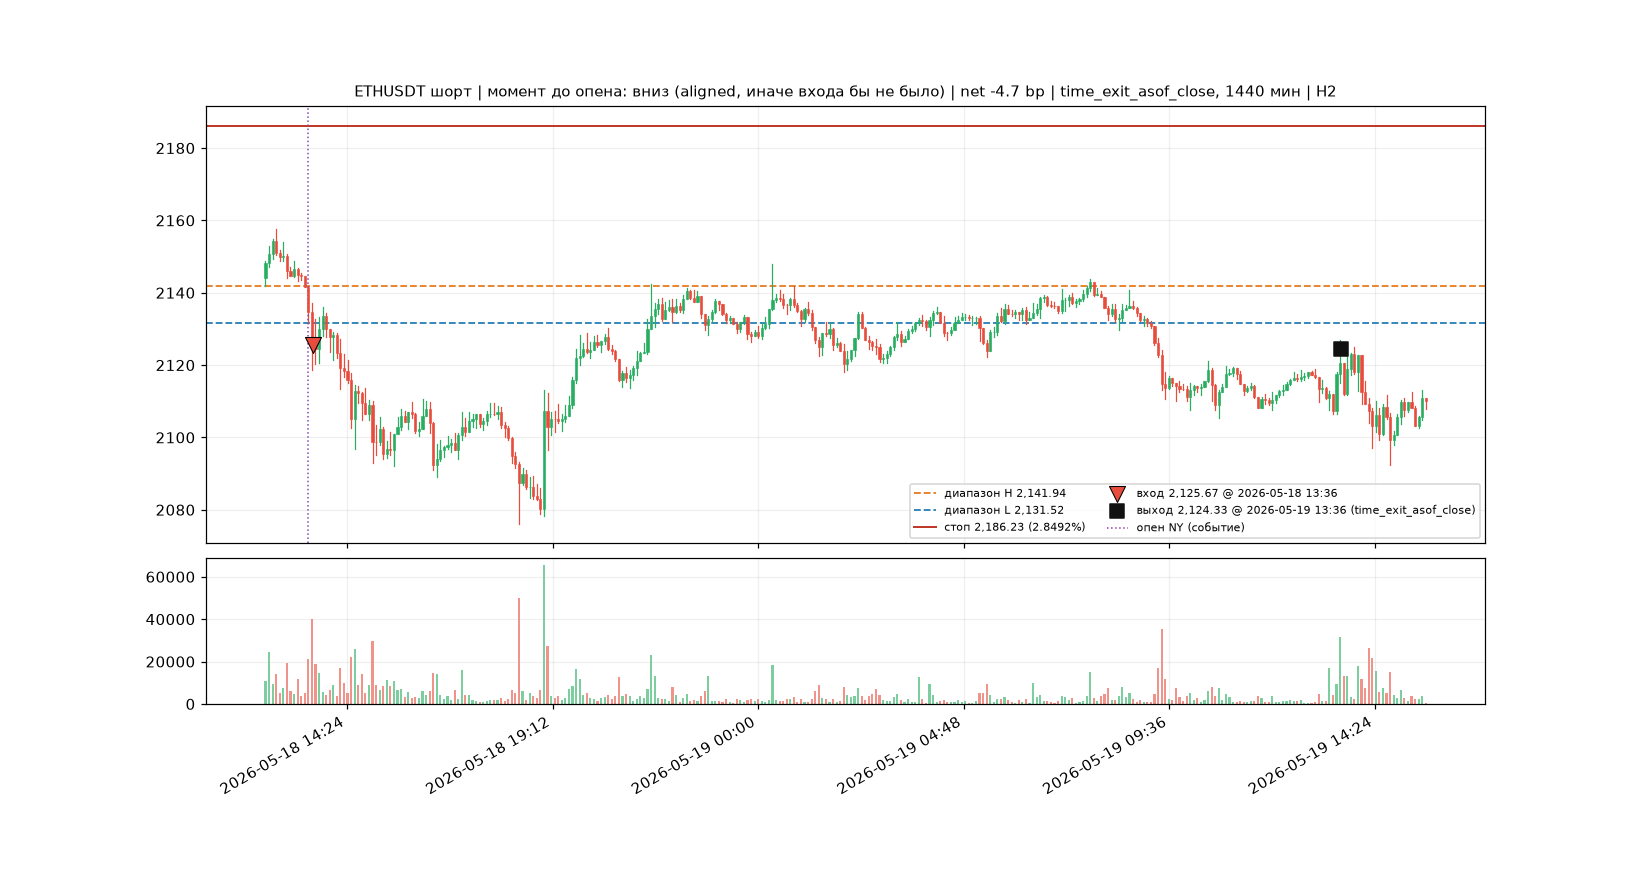The width and height of the screenshot is (1650, 880).
Task: Click the "2026-05-19 00:00" time axis label
Action: (693, 755)
